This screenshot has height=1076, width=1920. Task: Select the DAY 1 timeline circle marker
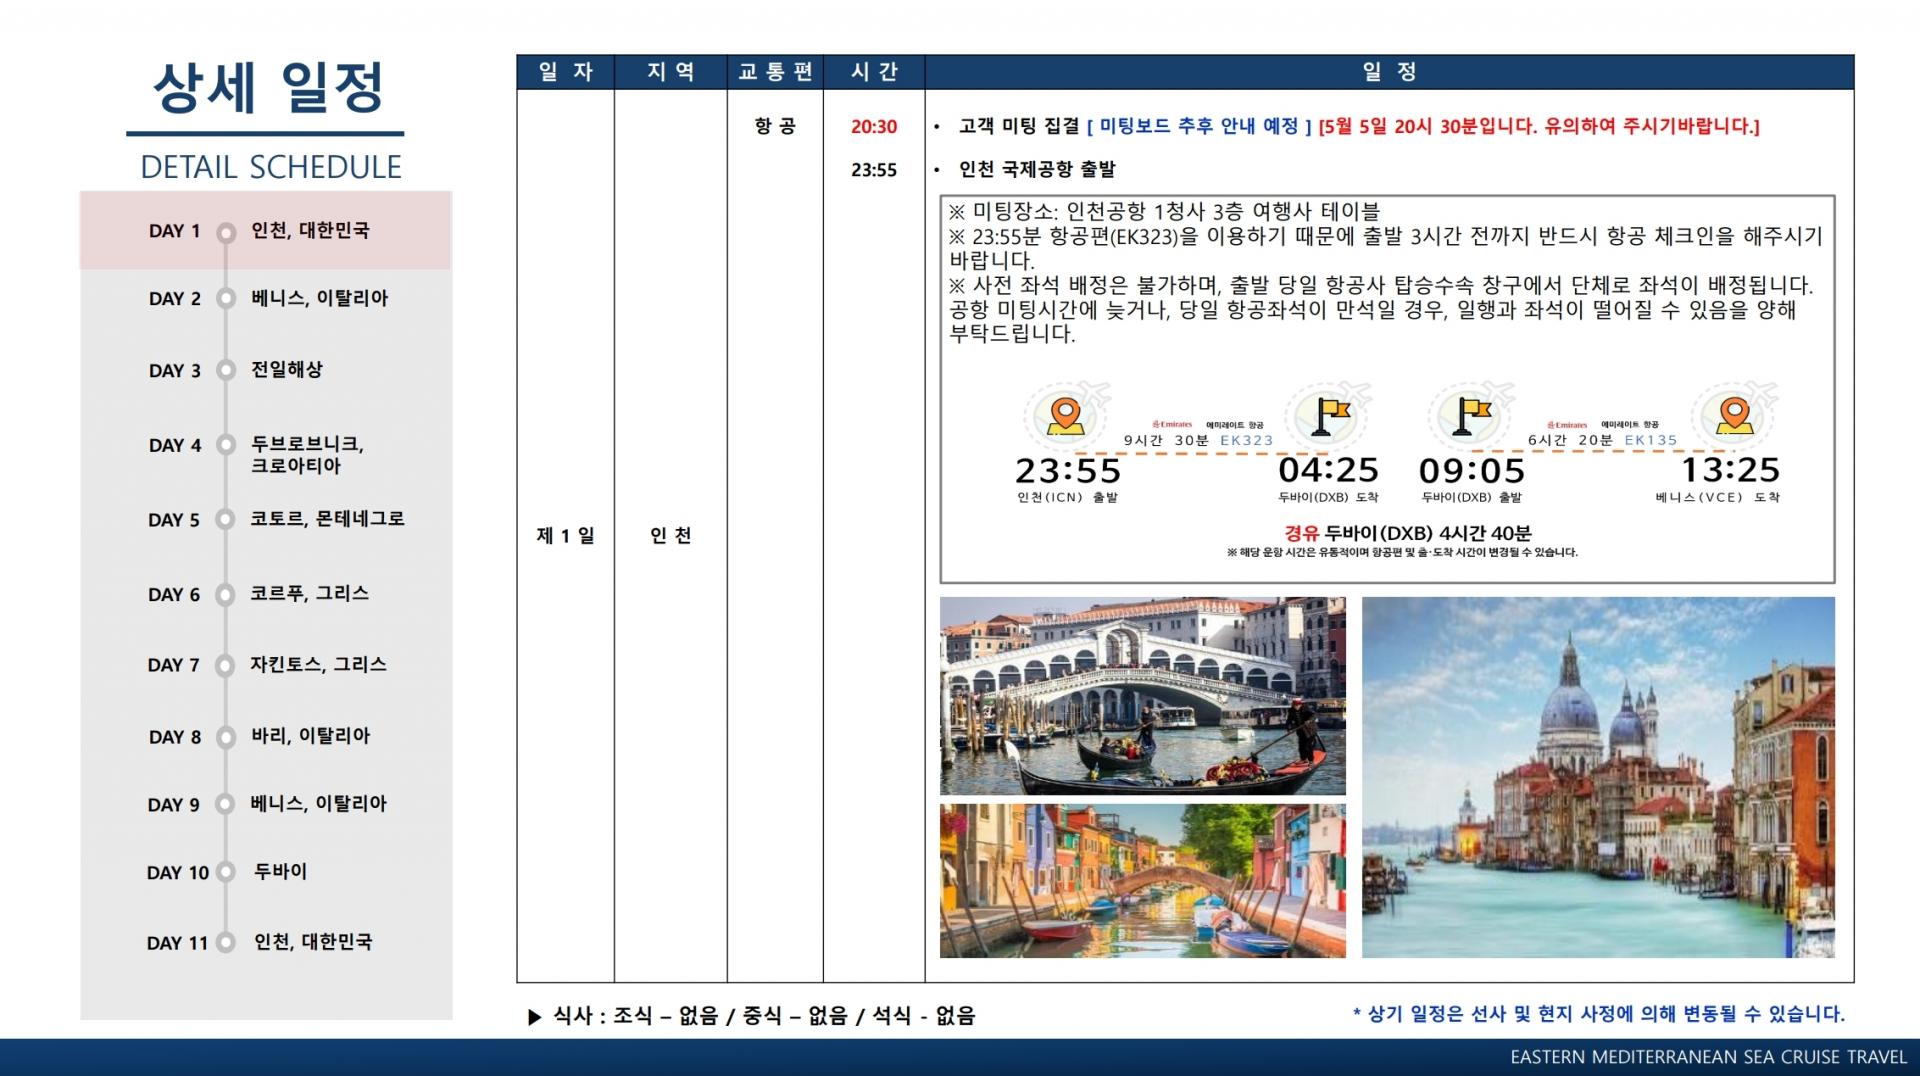[x=226, y=232]
